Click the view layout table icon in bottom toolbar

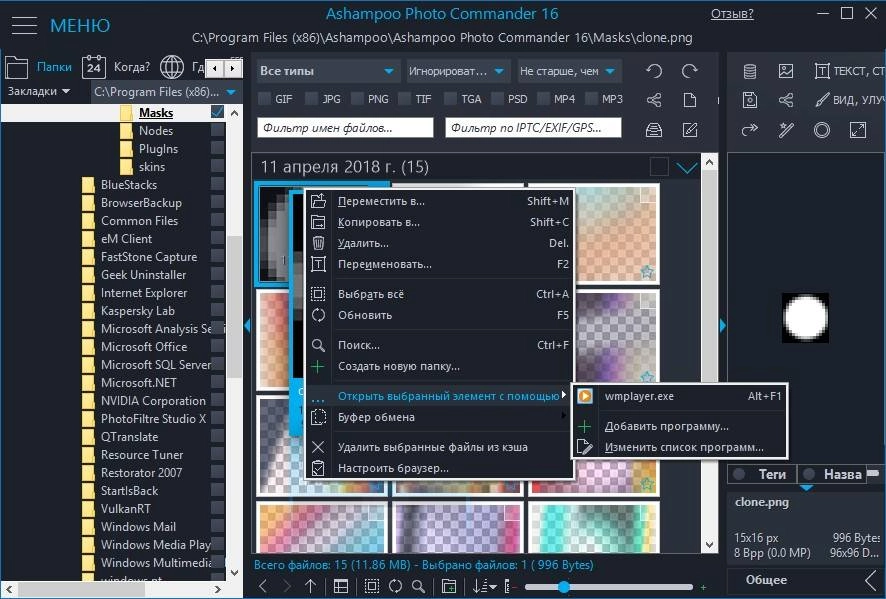341,587
